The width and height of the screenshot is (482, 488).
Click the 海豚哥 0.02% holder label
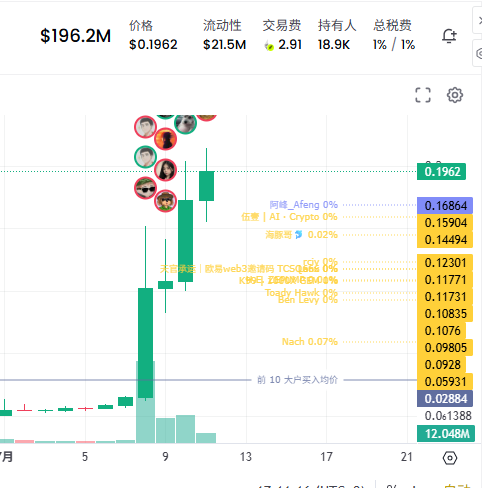pos(301,235)
